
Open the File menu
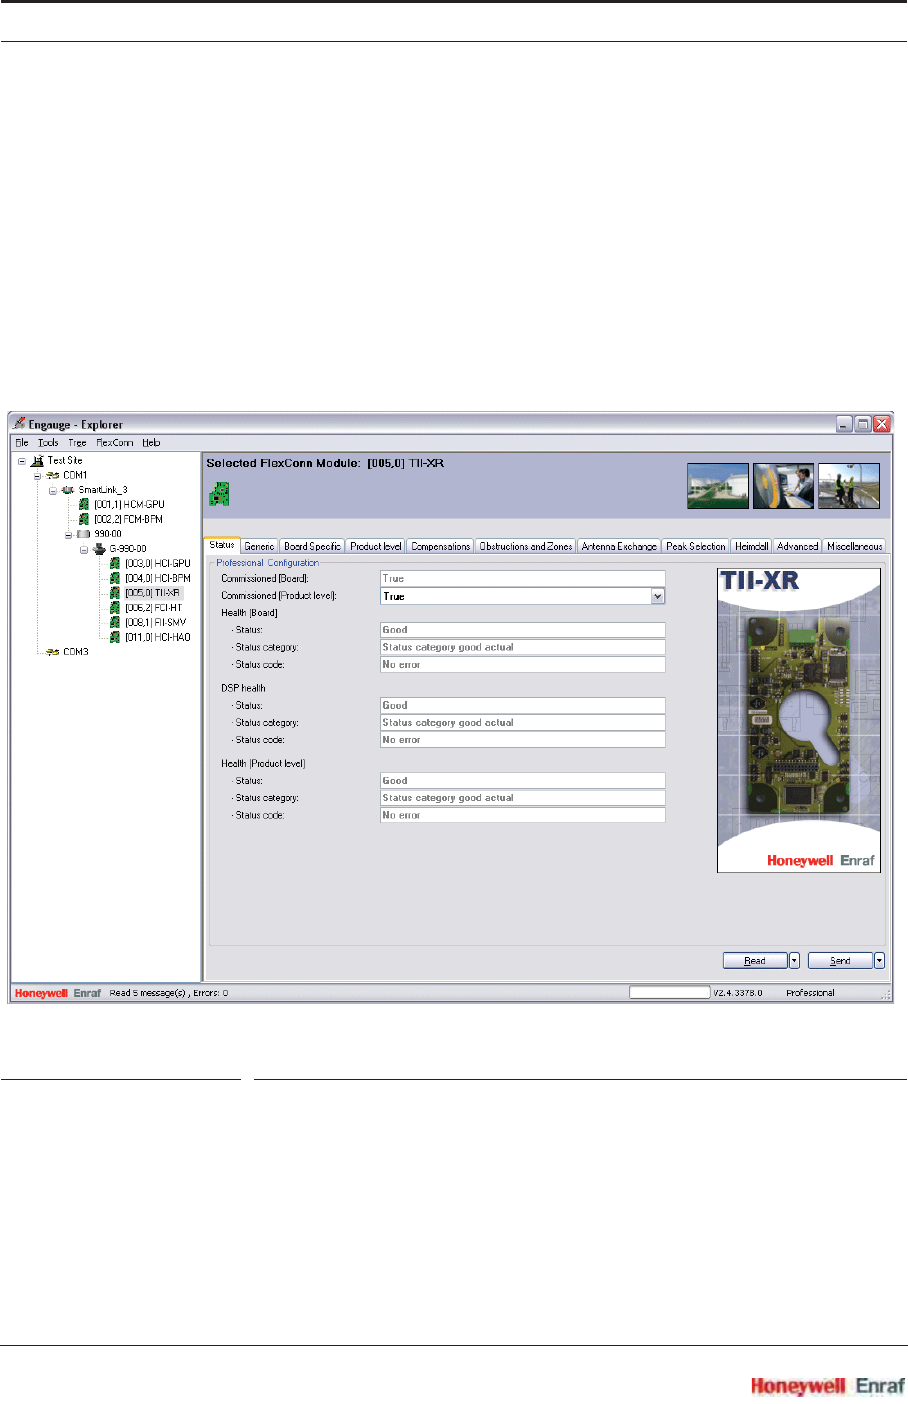pos(22,442)
